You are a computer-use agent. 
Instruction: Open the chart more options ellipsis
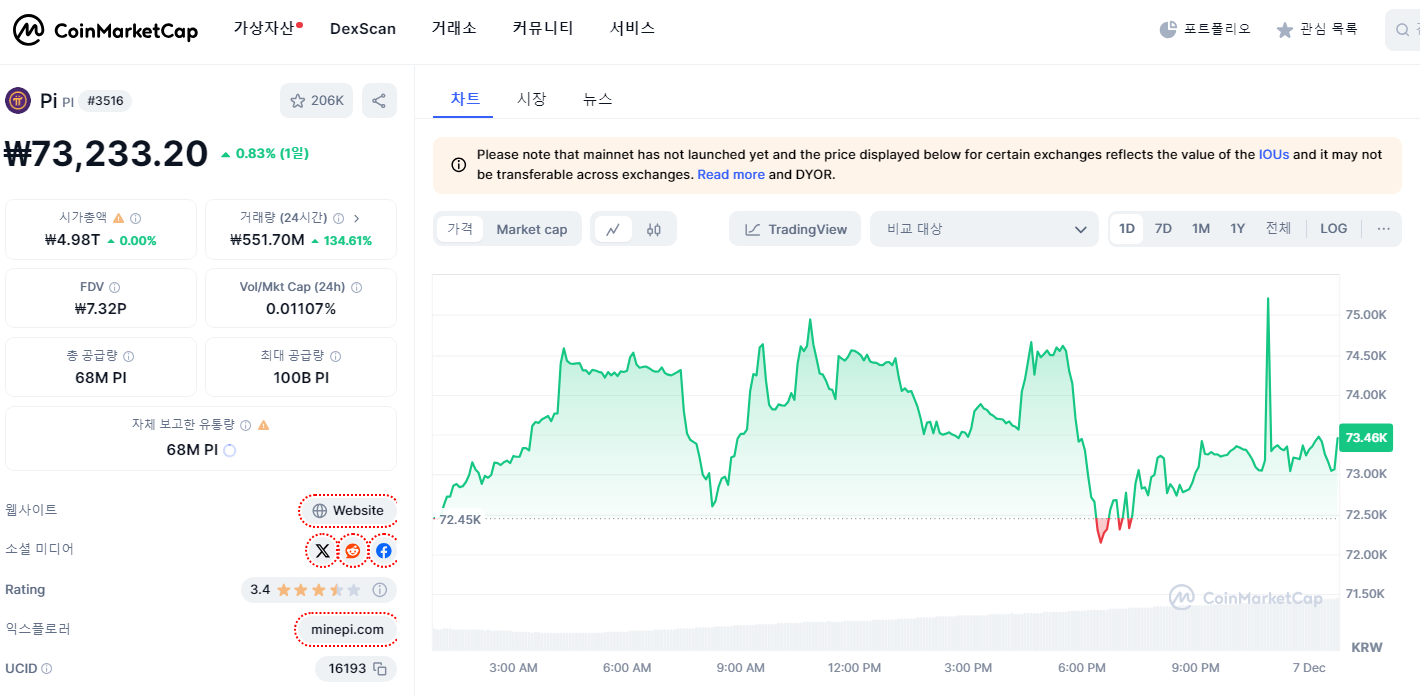[x=1384, y=229]
